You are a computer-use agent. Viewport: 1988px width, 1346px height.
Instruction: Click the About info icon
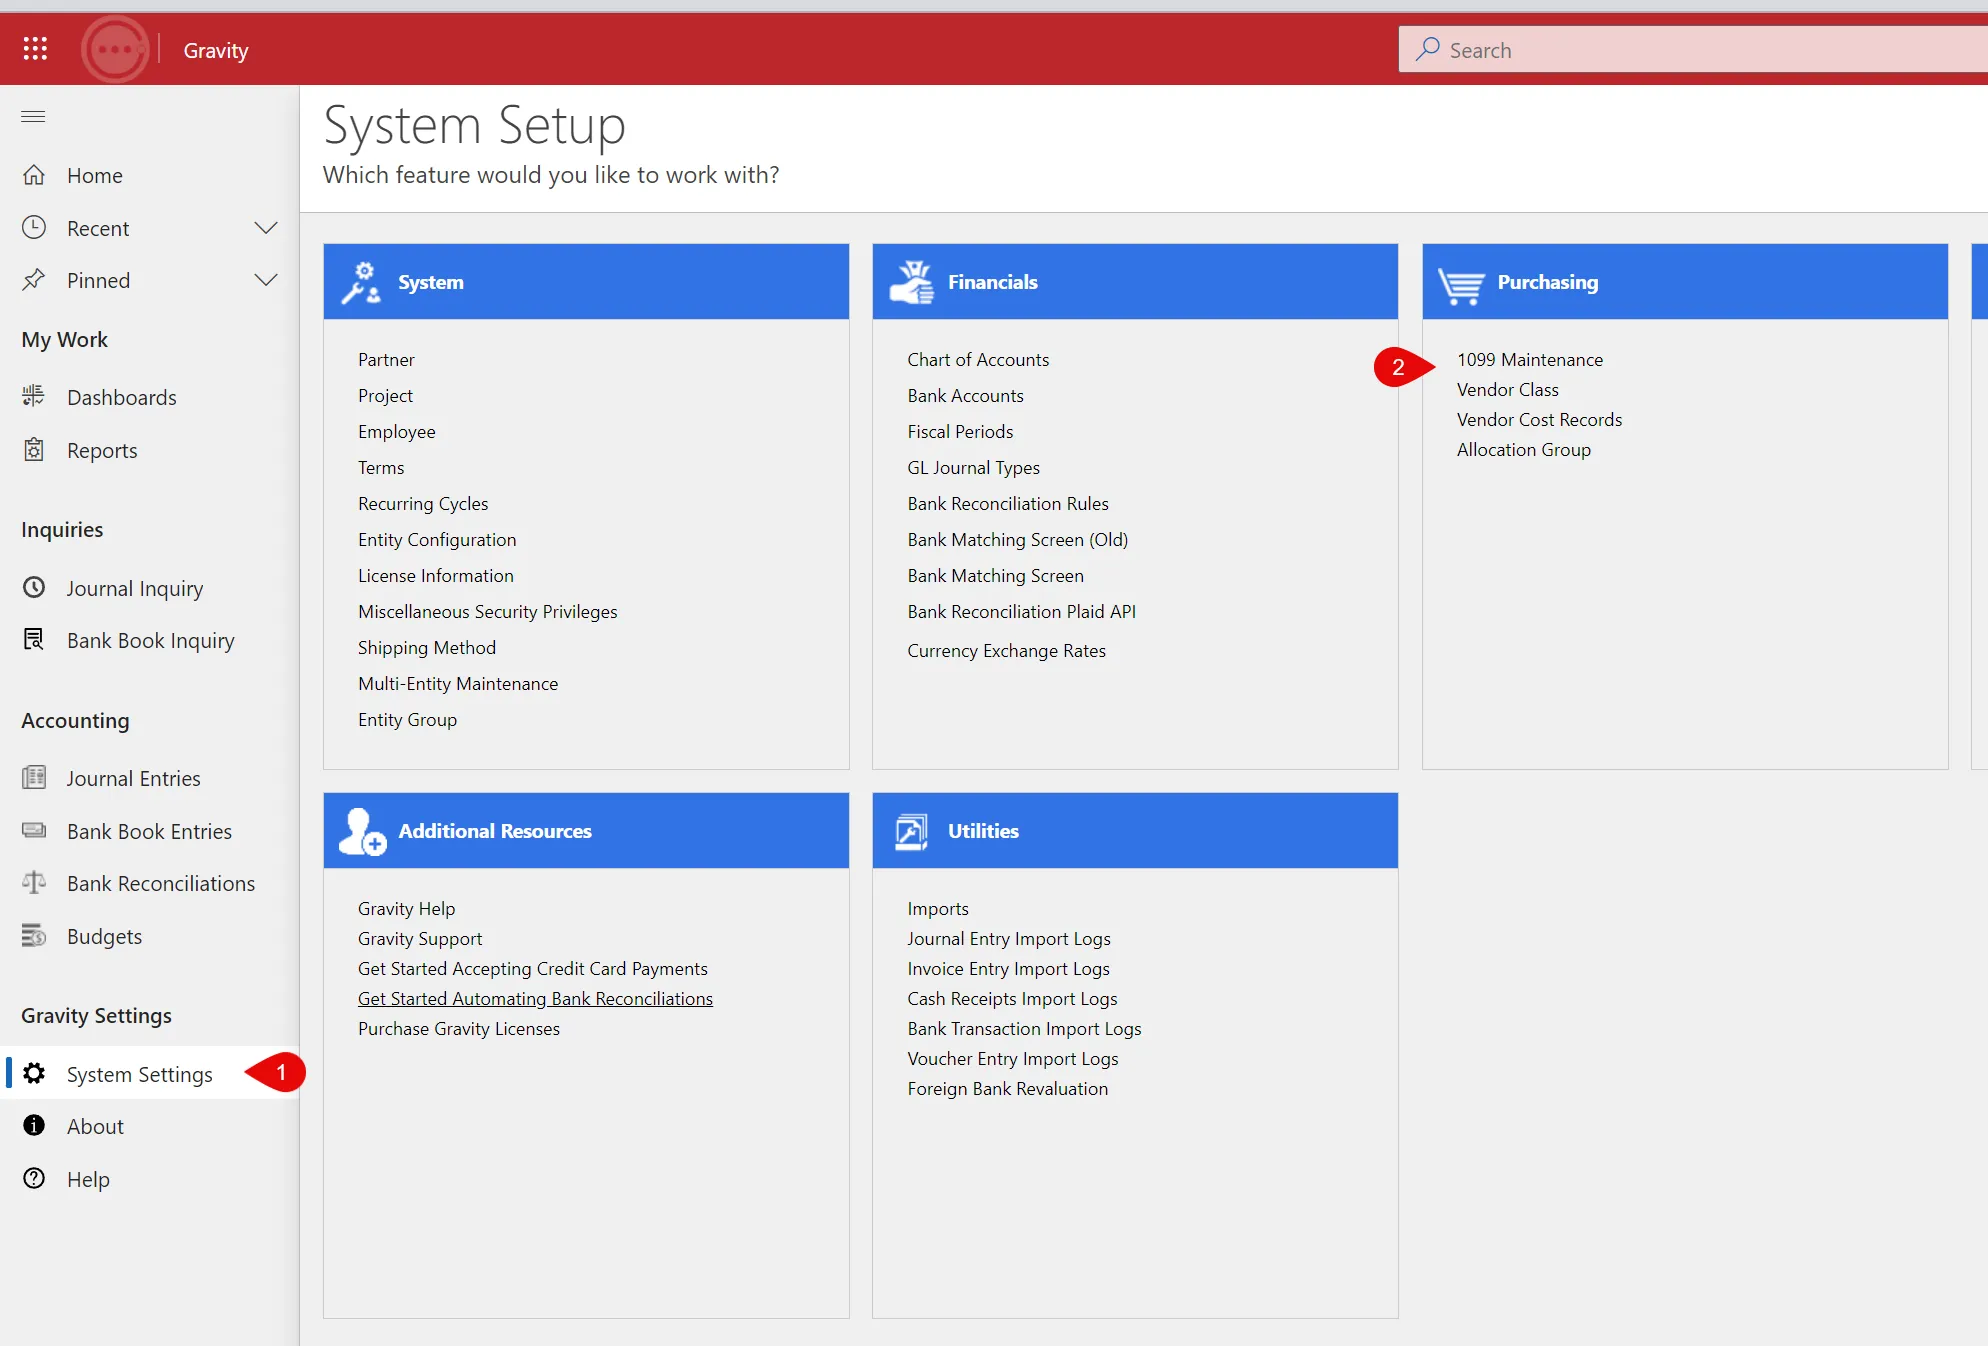click(x=34, y=1126)
